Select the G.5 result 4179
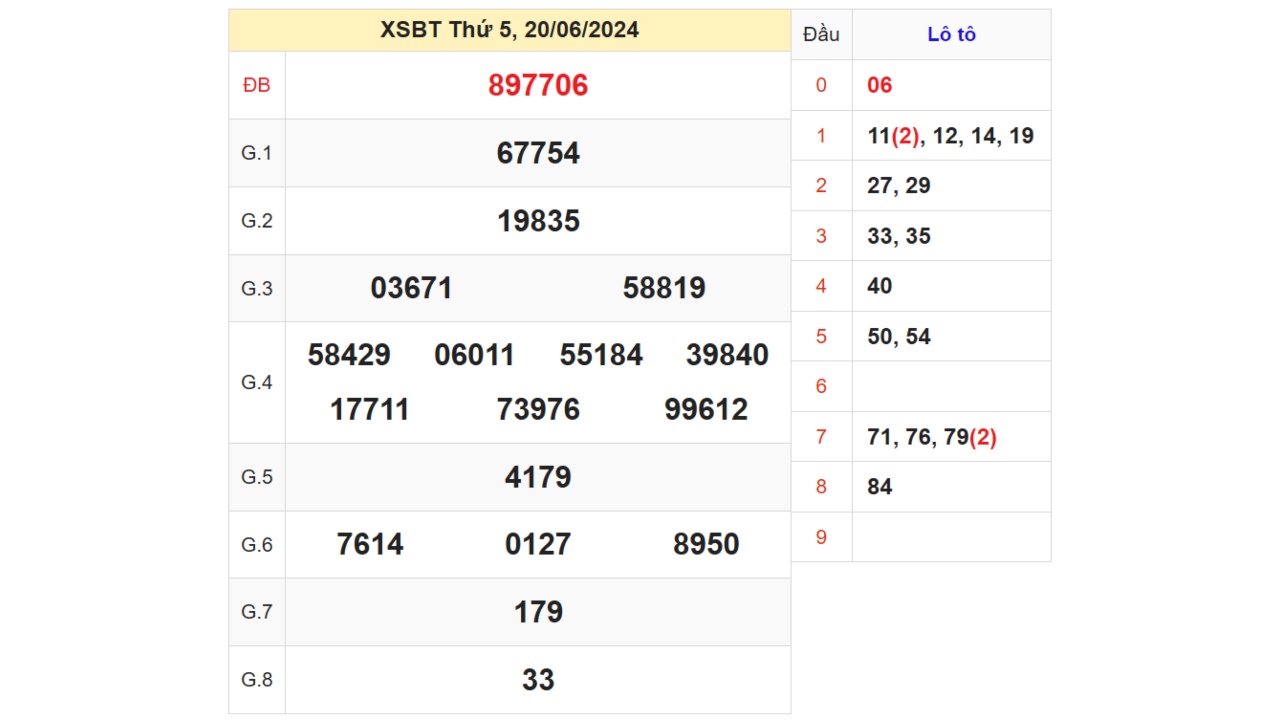Image resolution: width=1280 pixels, height=720 pixels. [x=538, y=477]
